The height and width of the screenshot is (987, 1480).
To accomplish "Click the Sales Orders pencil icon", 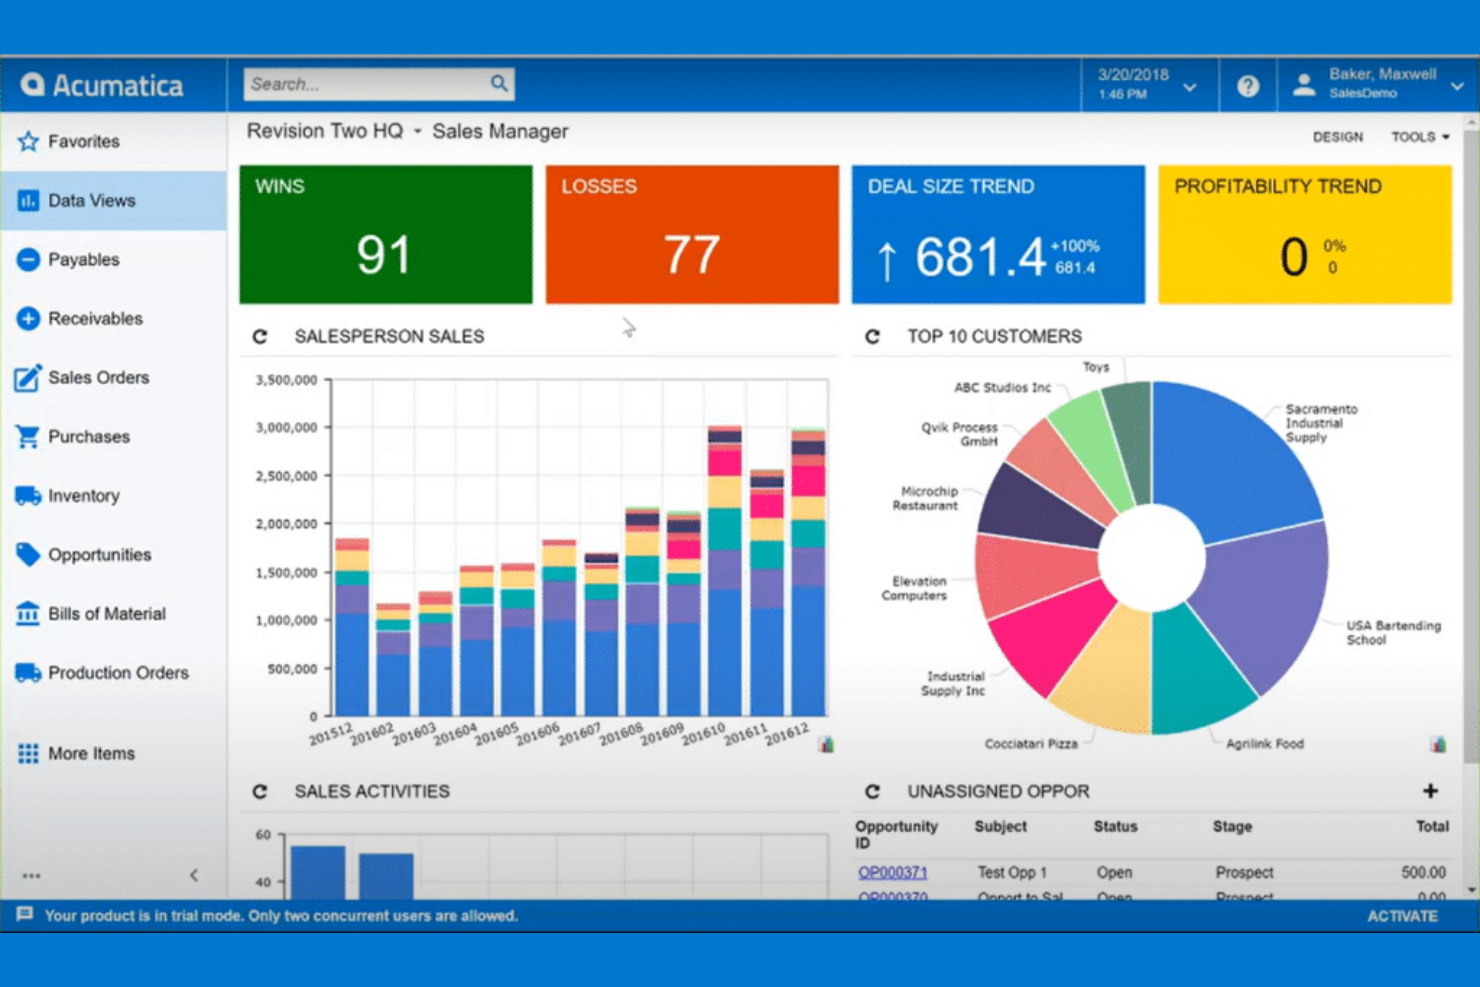I will pos(28,377).
